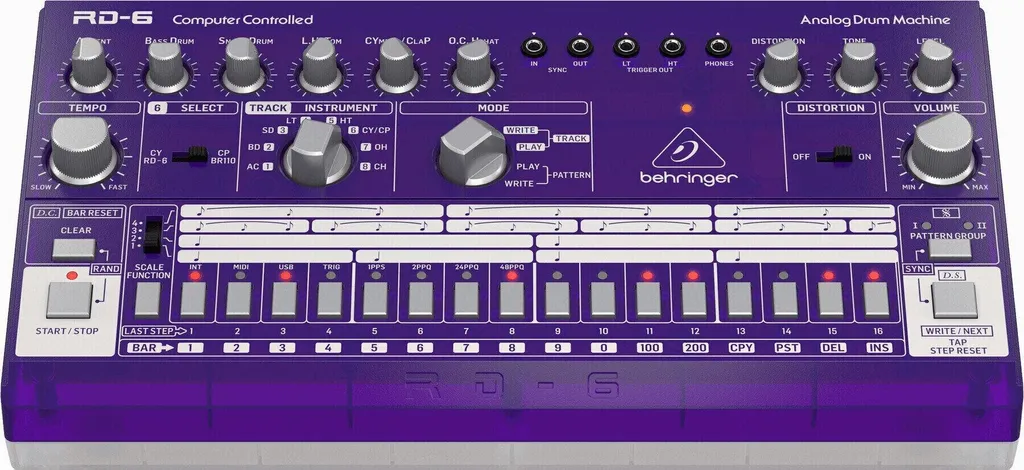Tap step button 5 labeled 1PPS
1024x470 pixels.
coord(376,300)
